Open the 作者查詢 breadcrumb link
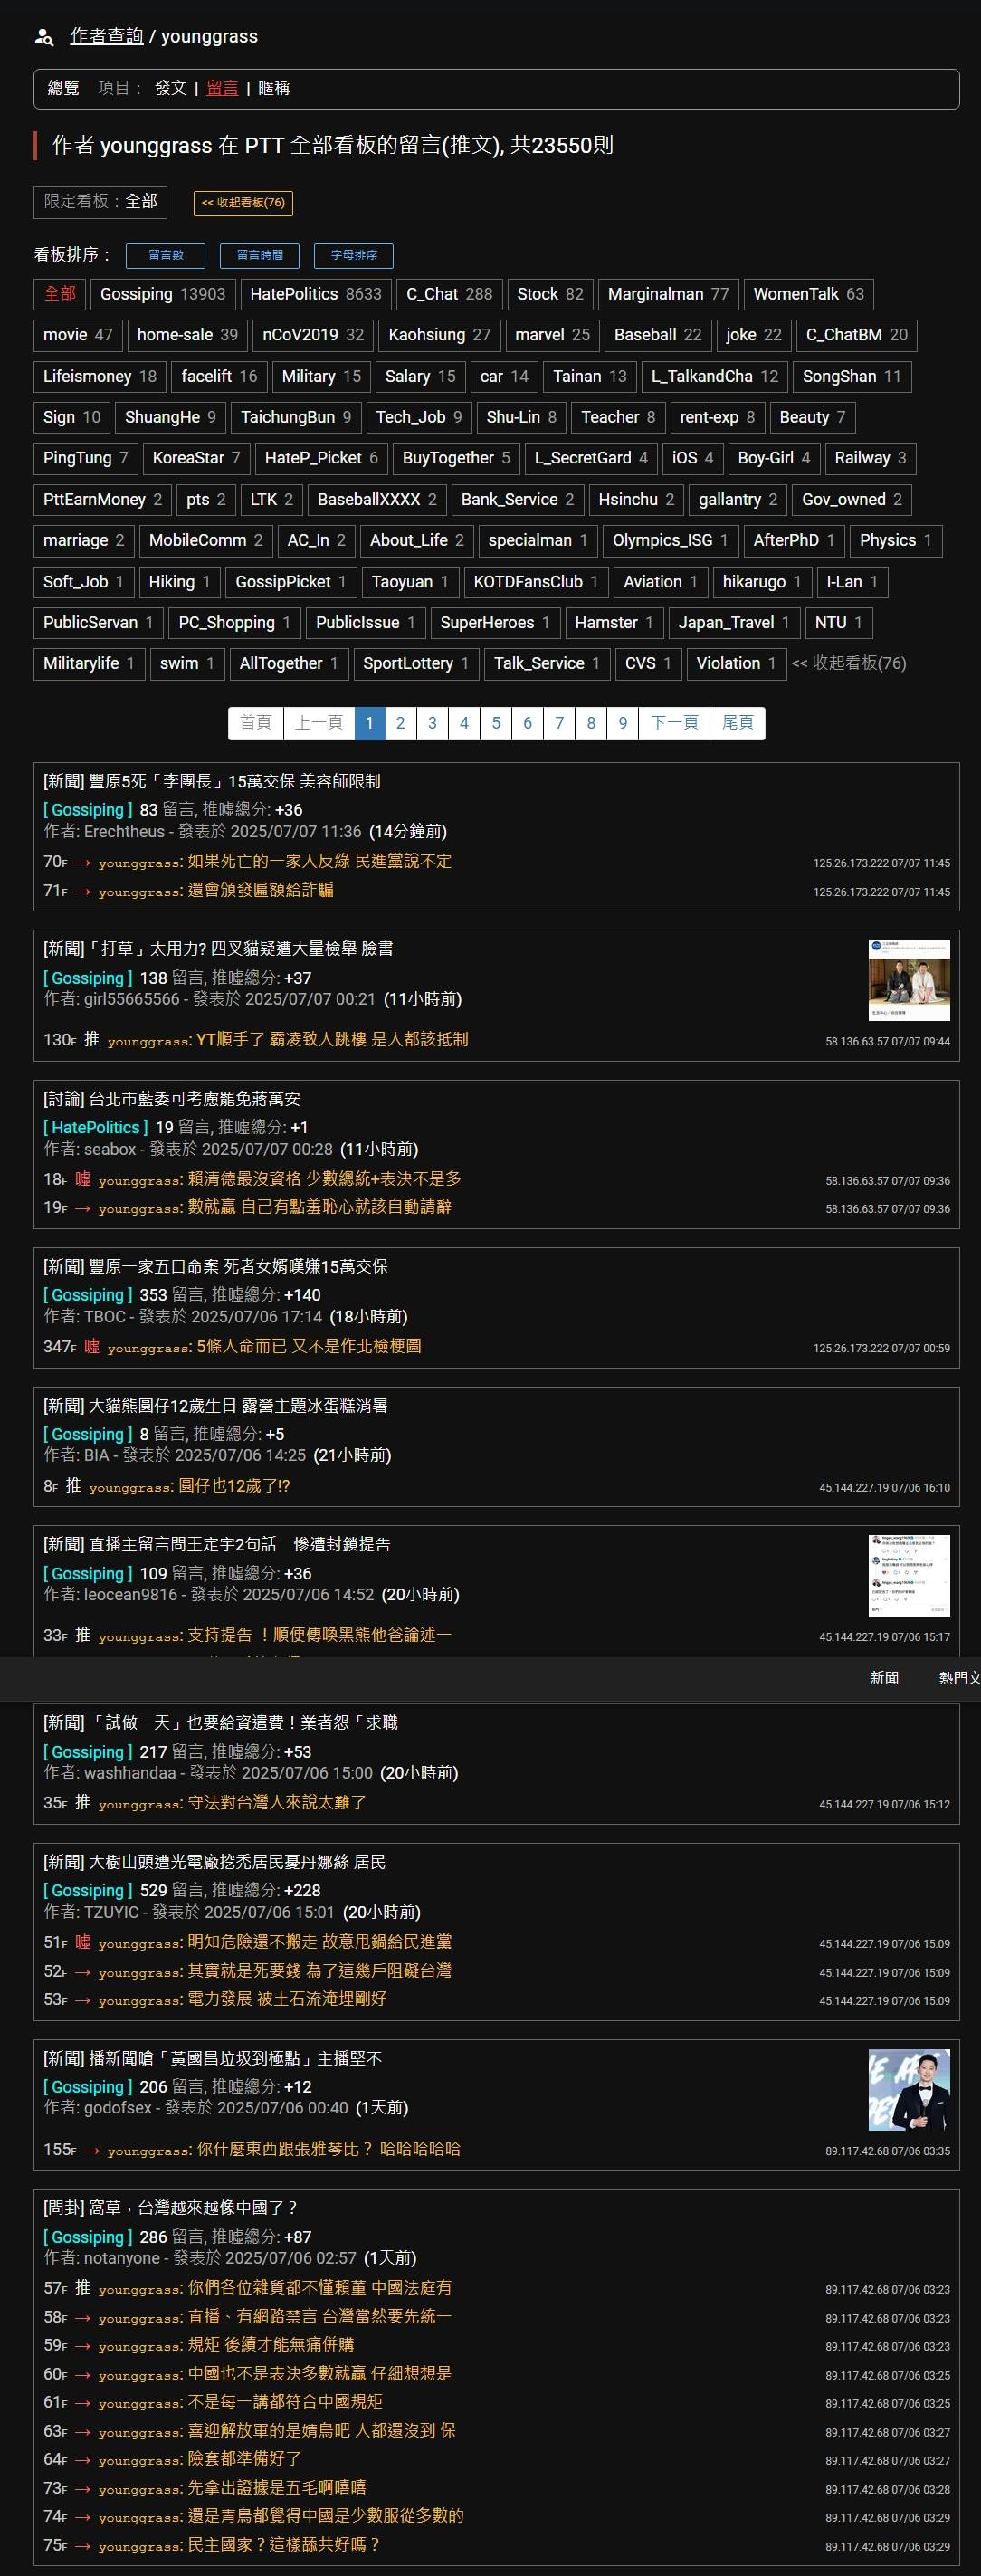Image resolution: width=981 pixels, height=2576 pixels. tap(107, 37)
